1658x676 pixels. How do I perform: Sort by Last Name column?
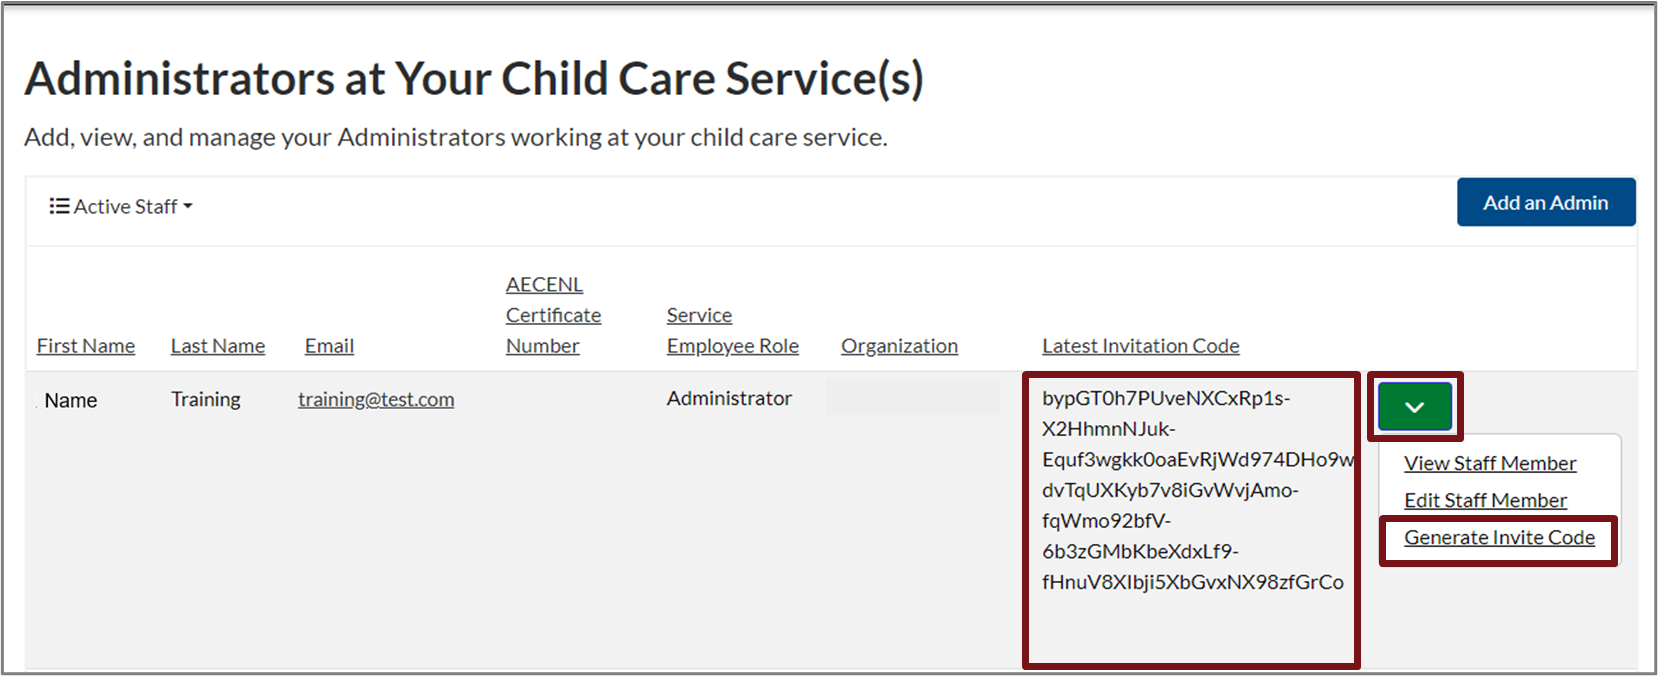pos(217,346)
